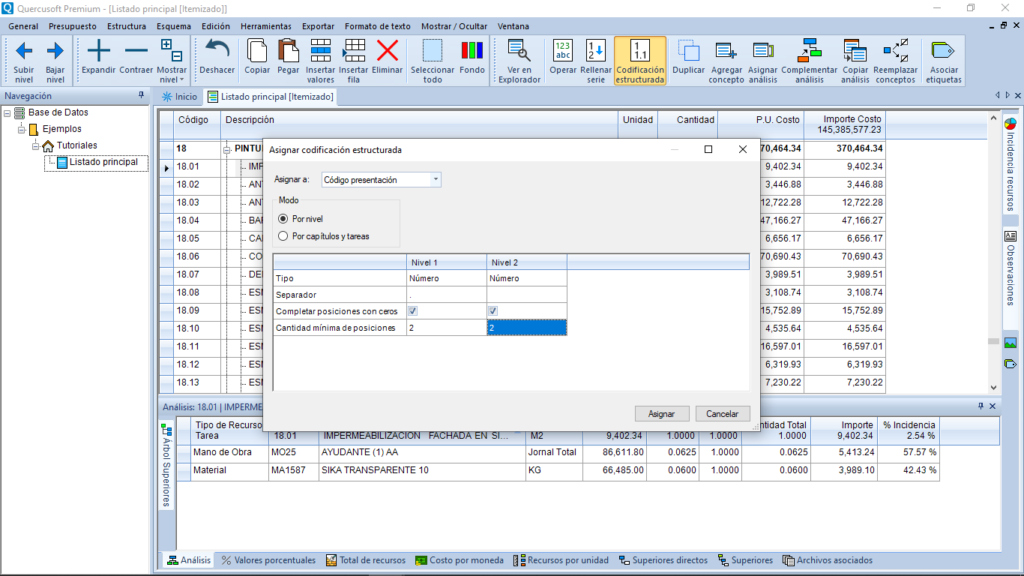Open Superiores directos bottom tab

pyautogui.click(x=663, y=560)
